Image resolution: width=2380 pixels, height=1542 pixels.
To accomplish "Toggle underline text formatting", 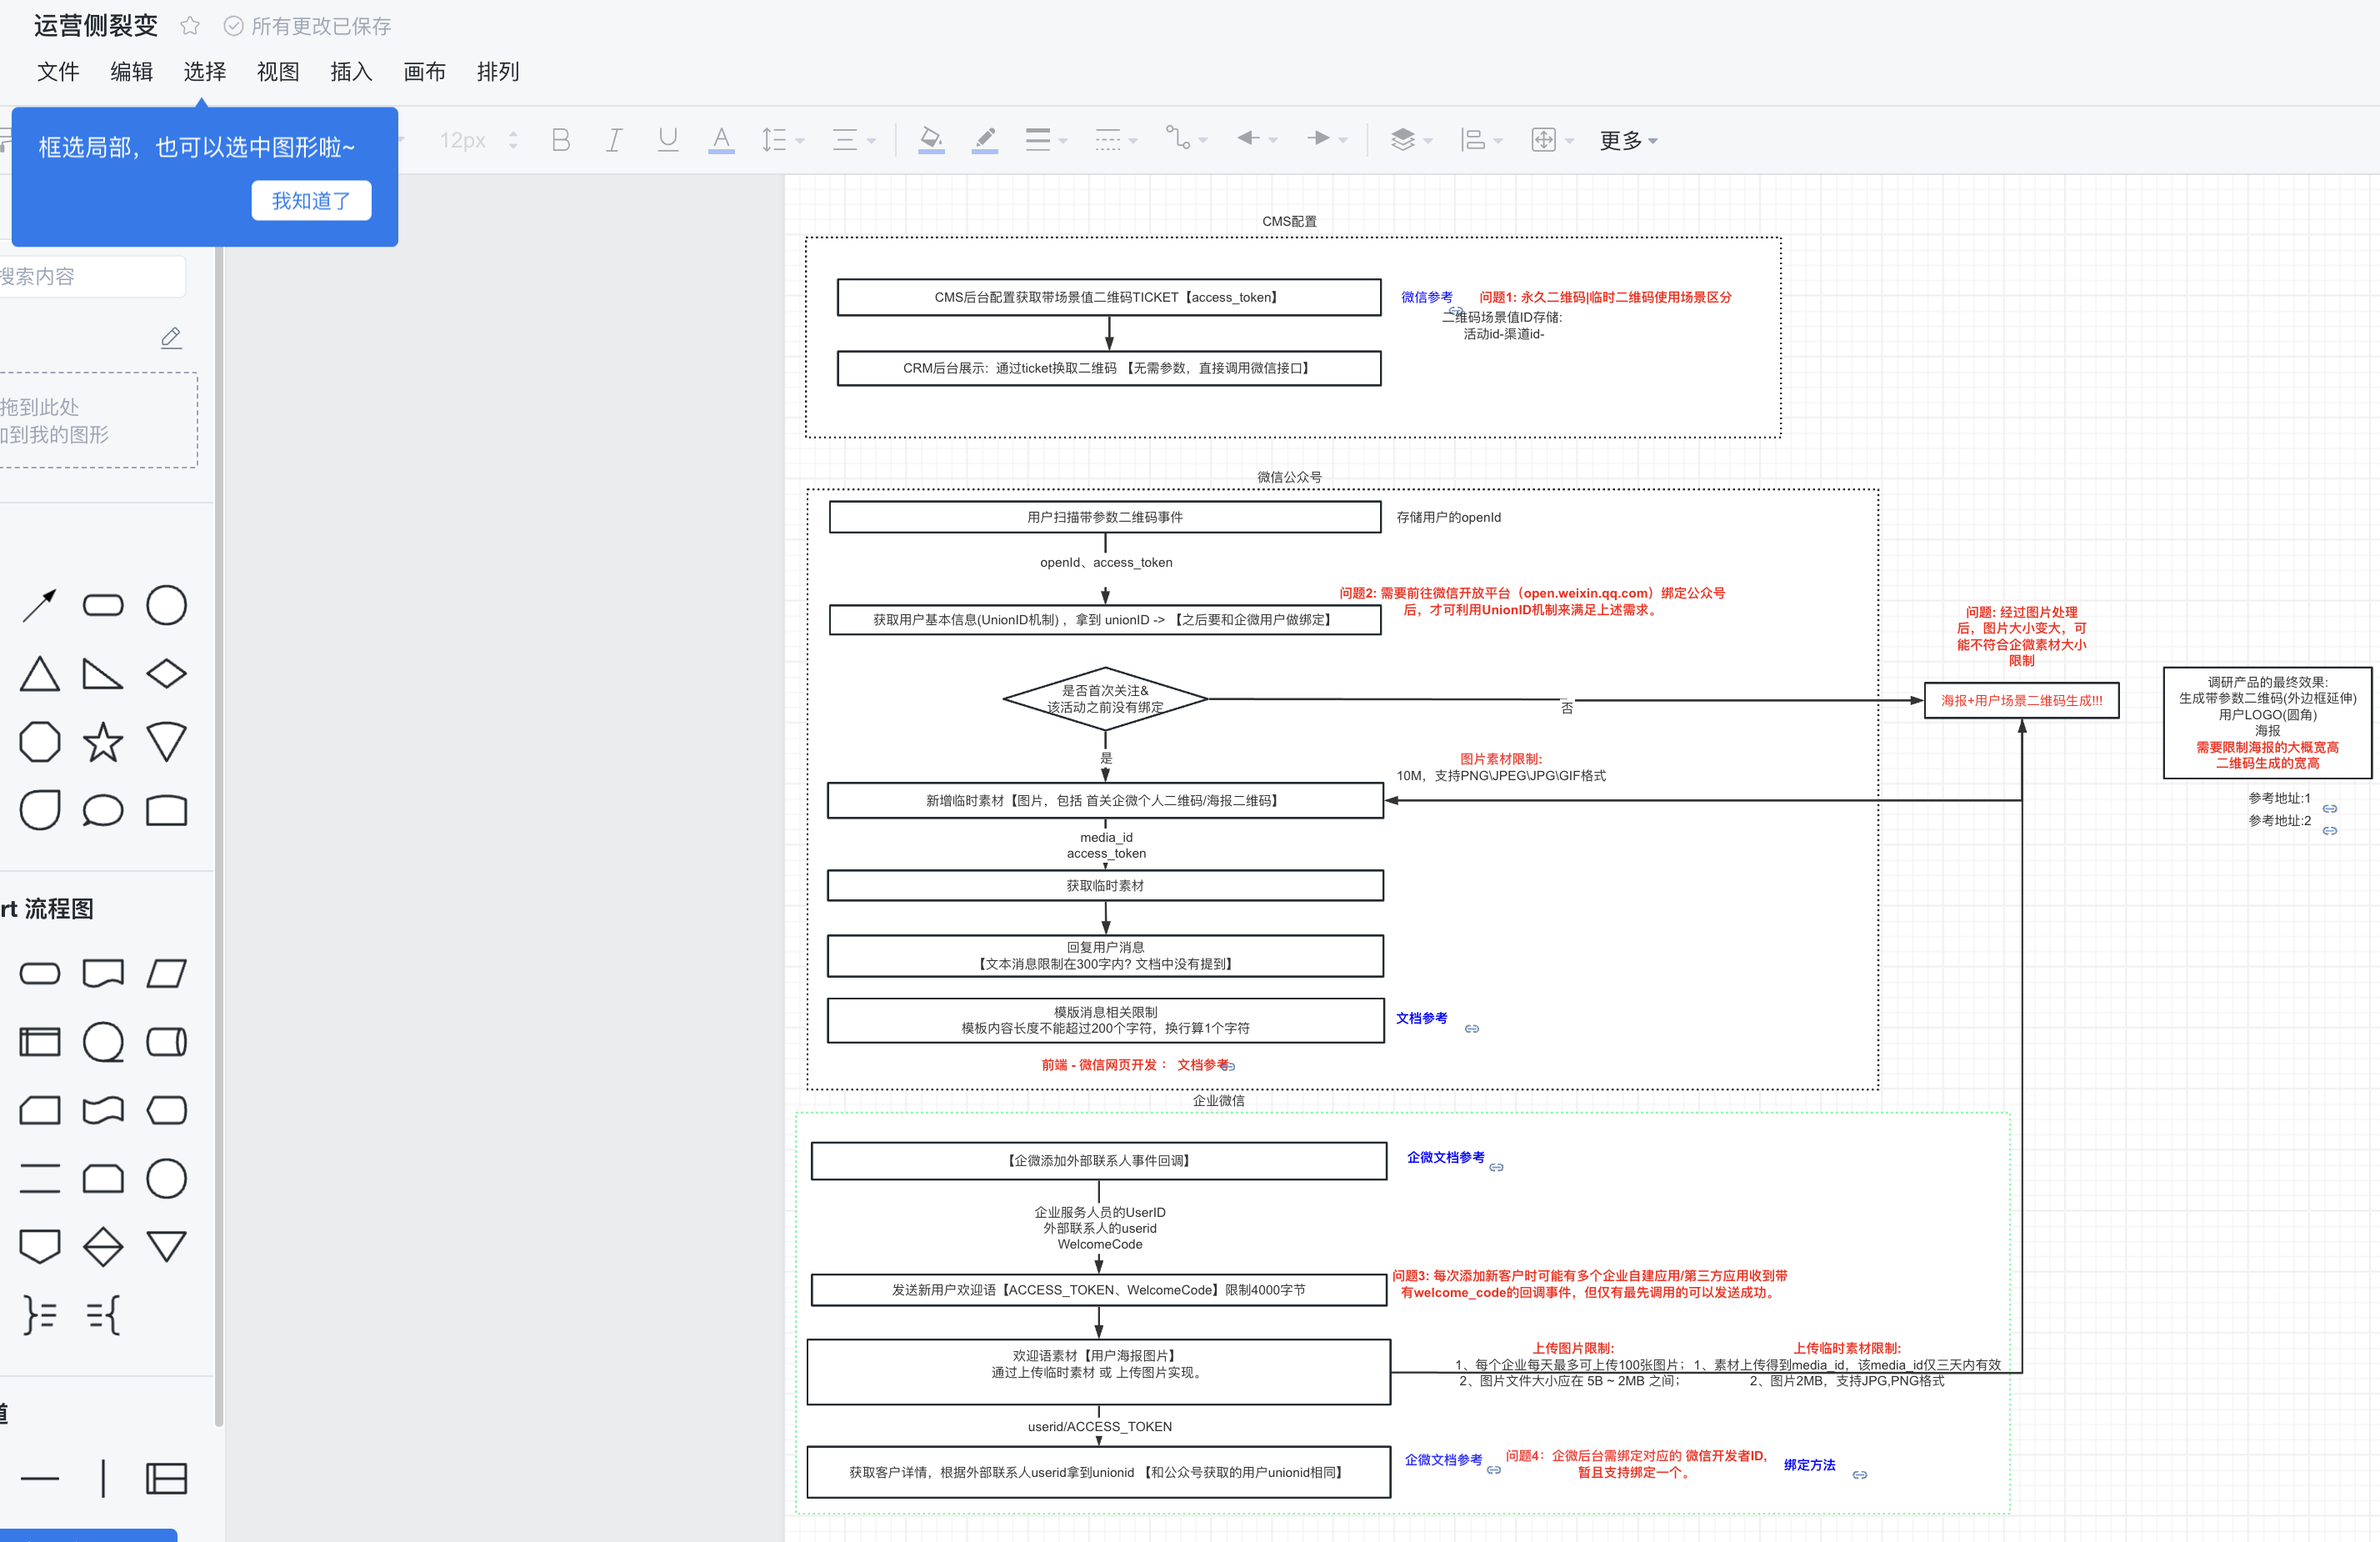I will pos(668,140).
